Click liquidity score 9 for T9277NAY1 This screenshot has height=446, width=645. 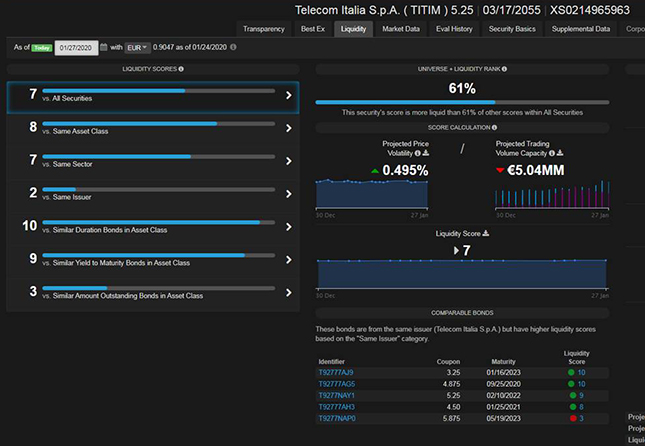581,395
